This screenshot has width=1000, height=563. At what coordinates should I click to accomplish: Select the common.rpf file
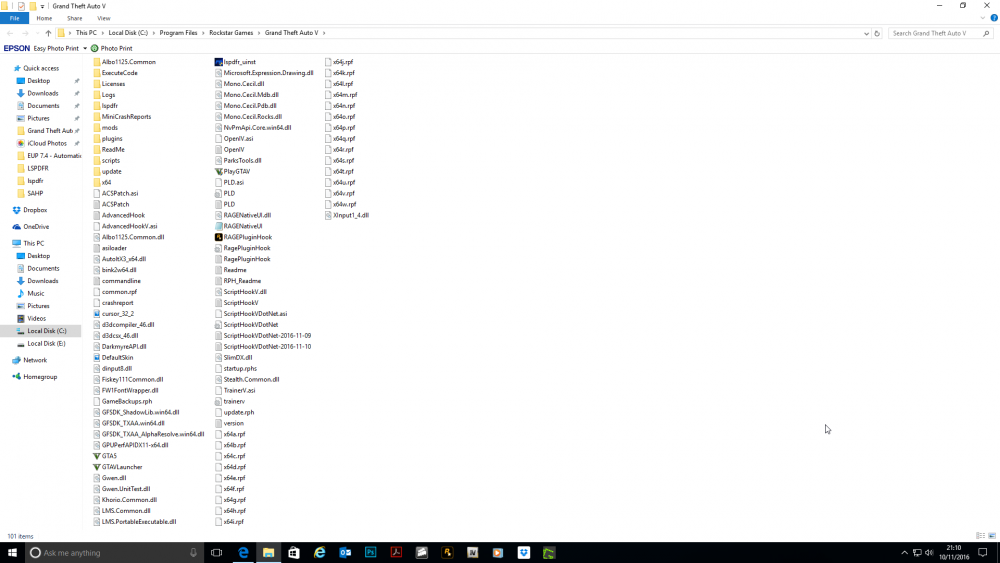[115, 292]
